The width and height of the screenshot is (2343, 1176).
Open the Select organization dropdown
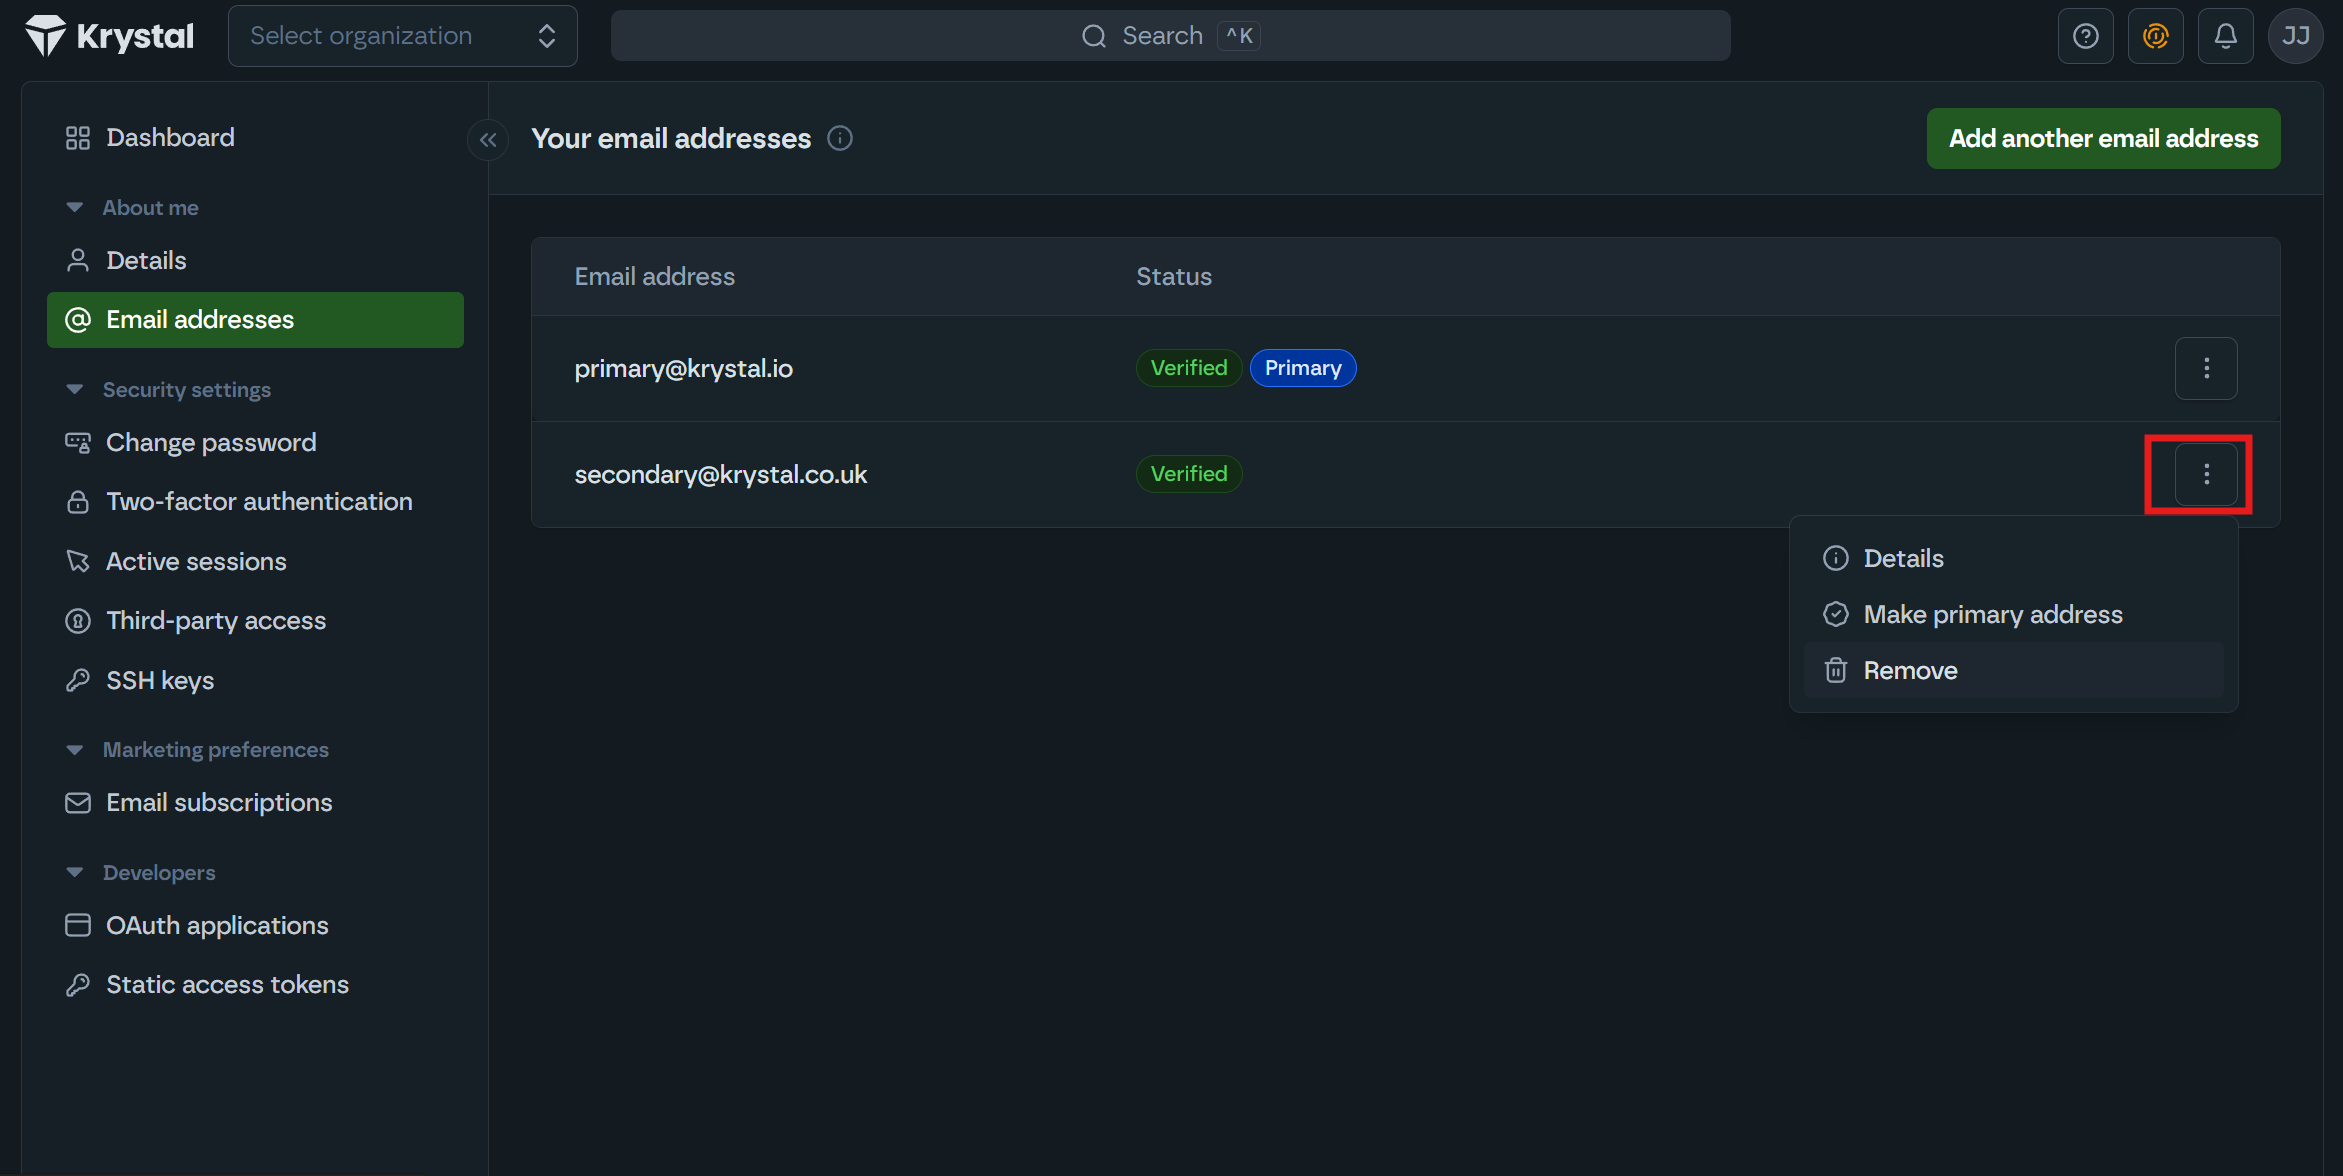pyautogui.click(x=402, y=36)
